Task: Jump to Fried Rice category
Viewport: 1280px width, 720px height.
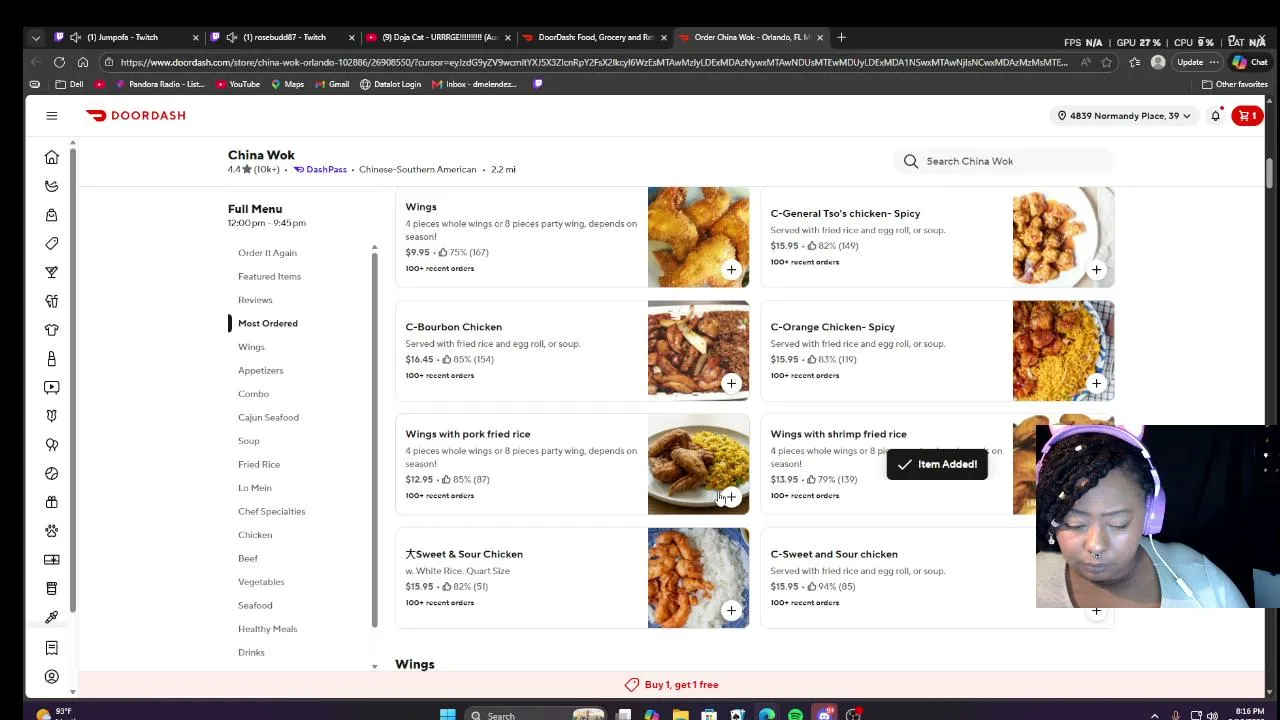Action: 259,464
